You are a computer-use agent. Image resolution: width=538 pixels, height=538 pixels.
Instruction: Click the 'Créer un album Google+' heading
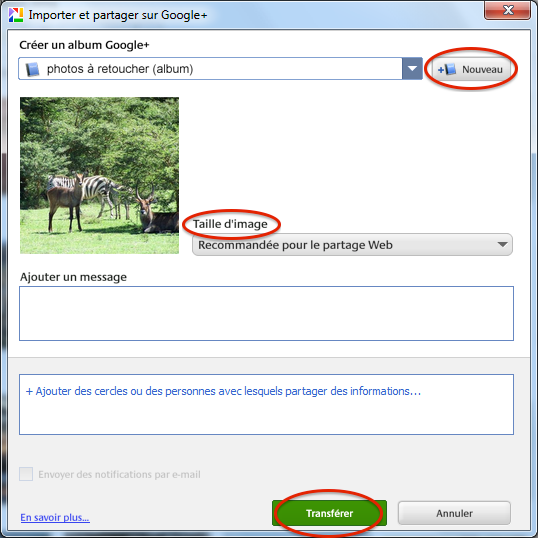(84, 45)
